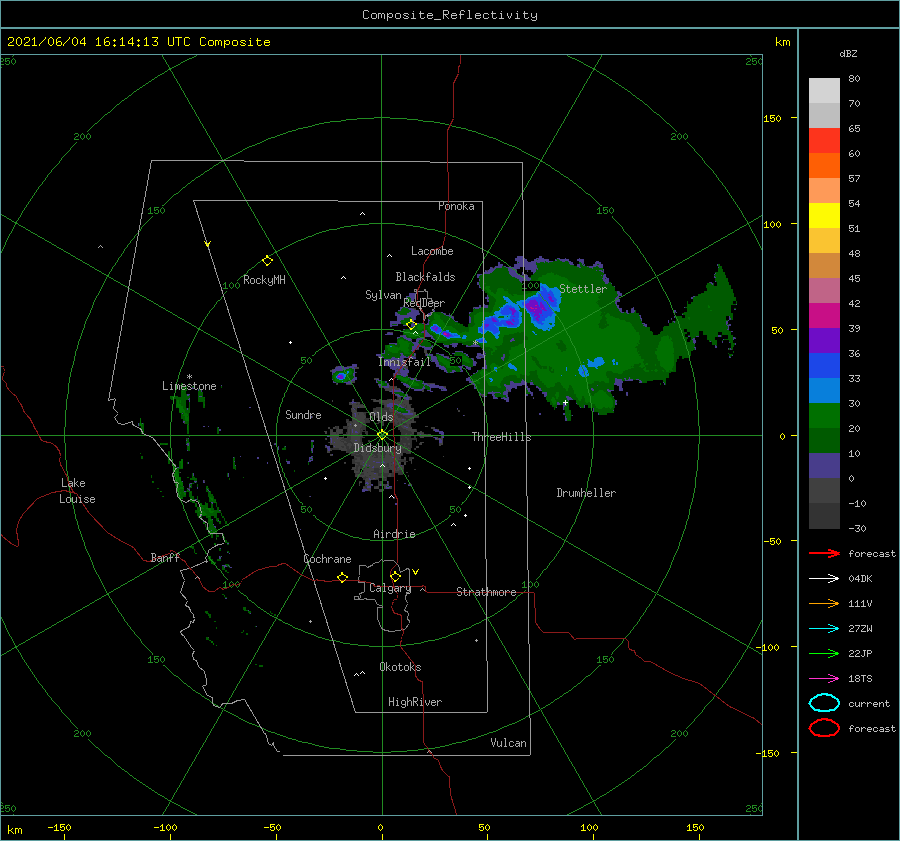Screen dimensions: 900x841
Task: Click the yellow diamond at radar center
Action: click(x=382, y=435)
